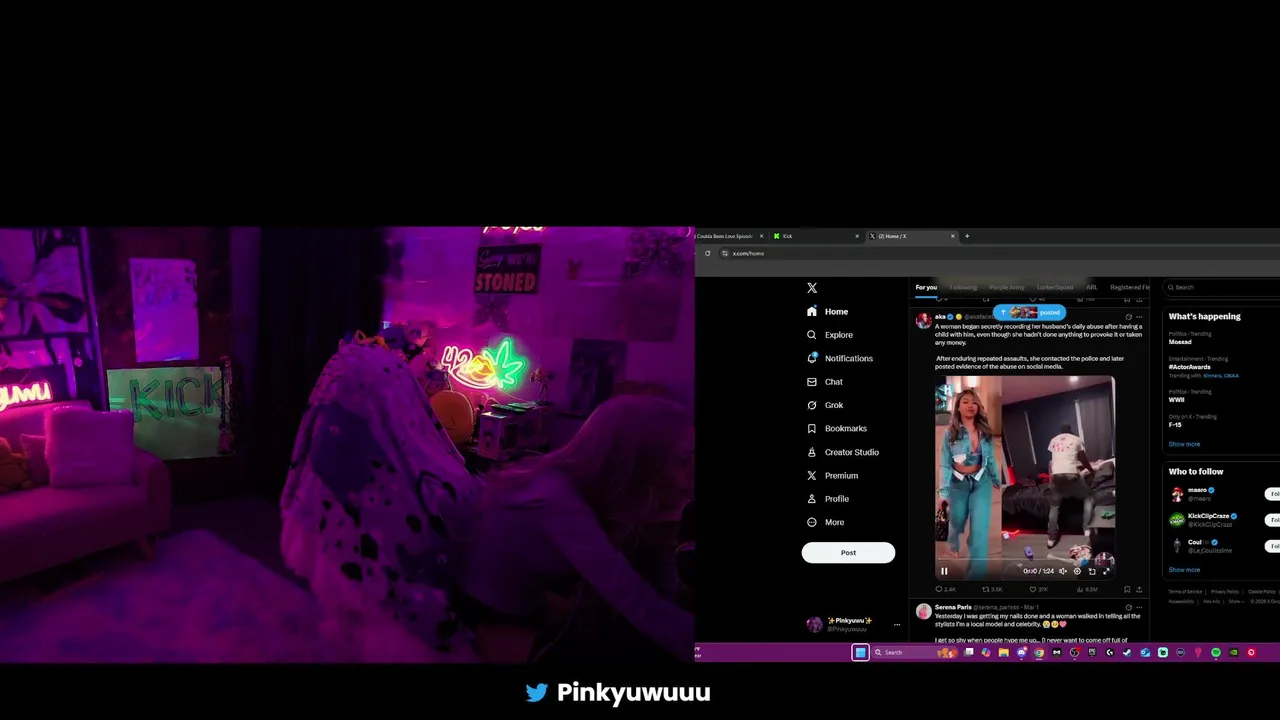Open Google Chrome from the taskbar

pos(1039,653)
